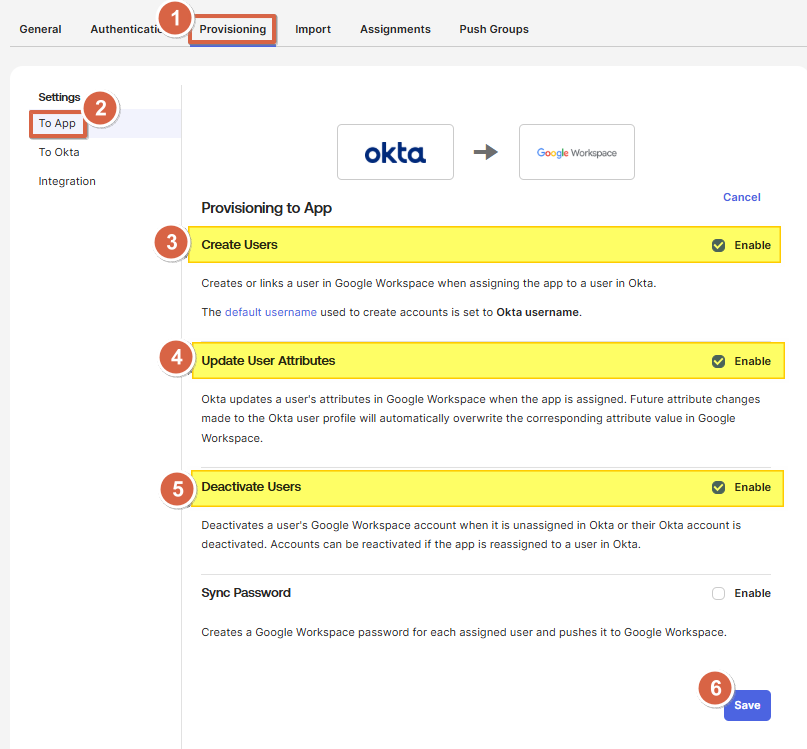Go to the Import tab
807x749 pixels.
click(313, 29)
